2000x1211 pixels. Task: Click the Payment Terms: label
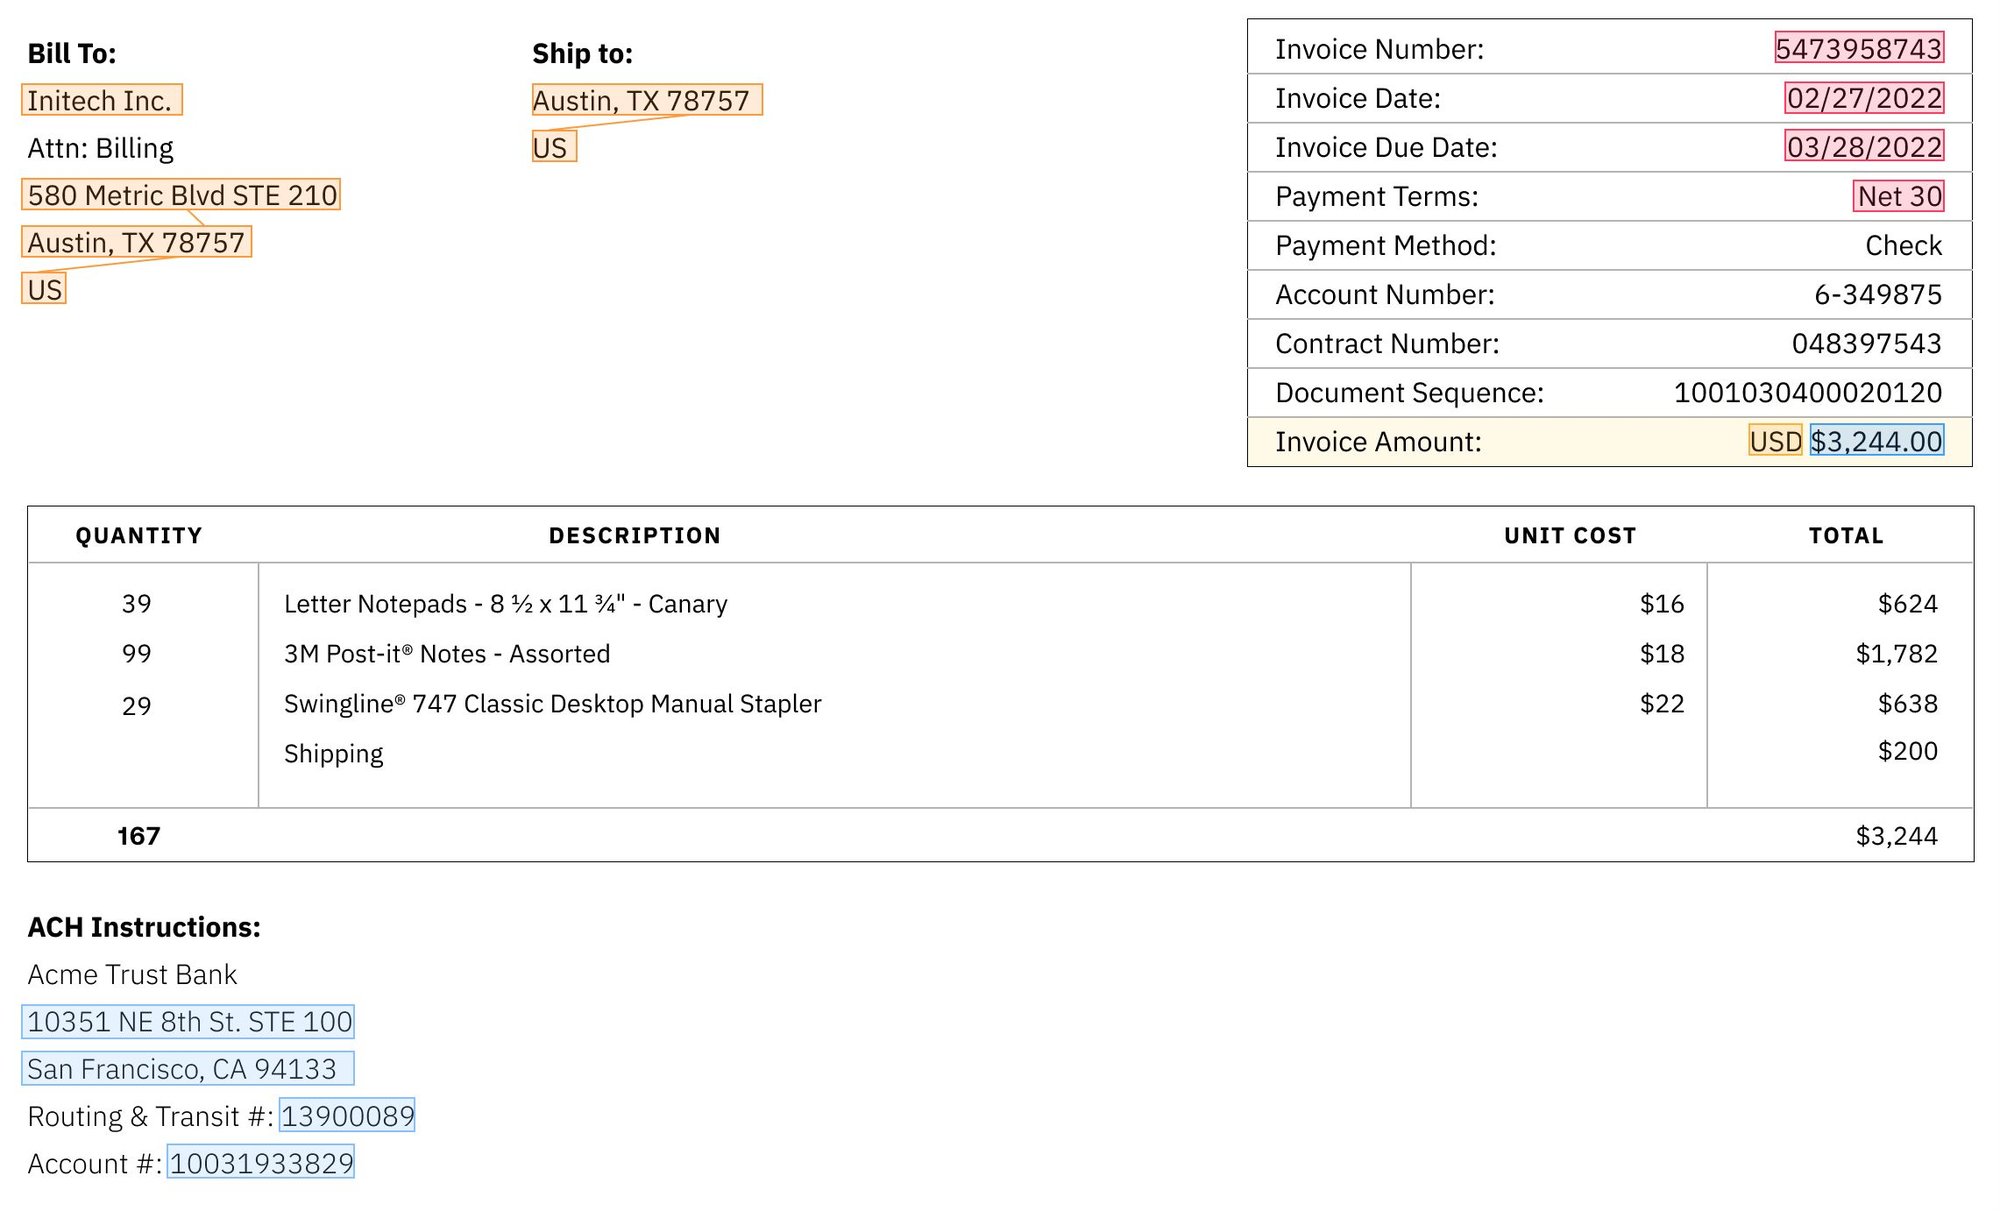pos(1376,196)
